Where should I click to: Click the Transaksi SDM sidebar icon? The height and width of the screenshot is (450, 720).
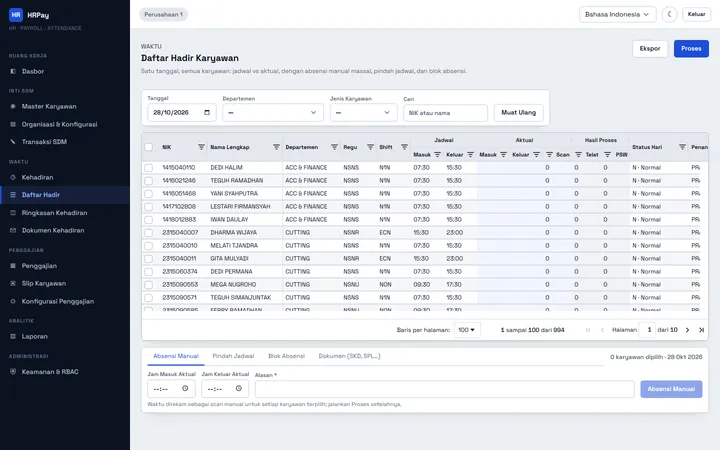pyautogui.click(x=13, y=142)
